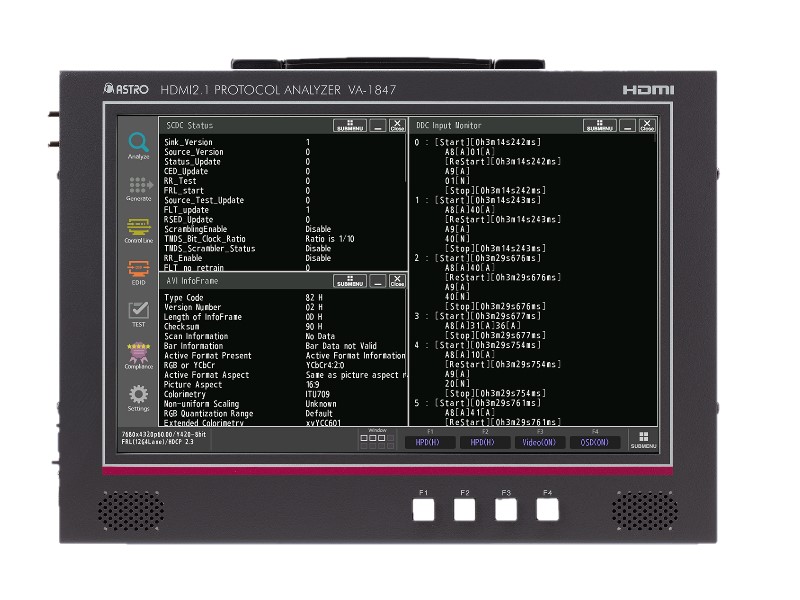This screenshot has width=800, height=600.
Task: Select DDC entry 3 Start line
Action: point(478,316)
